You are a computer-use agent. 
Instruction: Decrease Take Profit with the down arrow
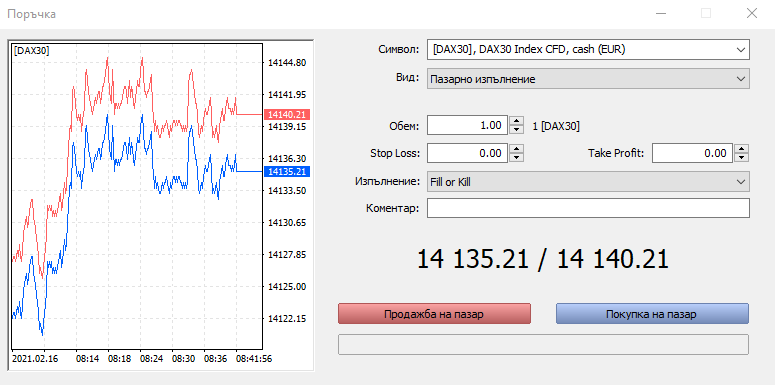pos(741,157)
